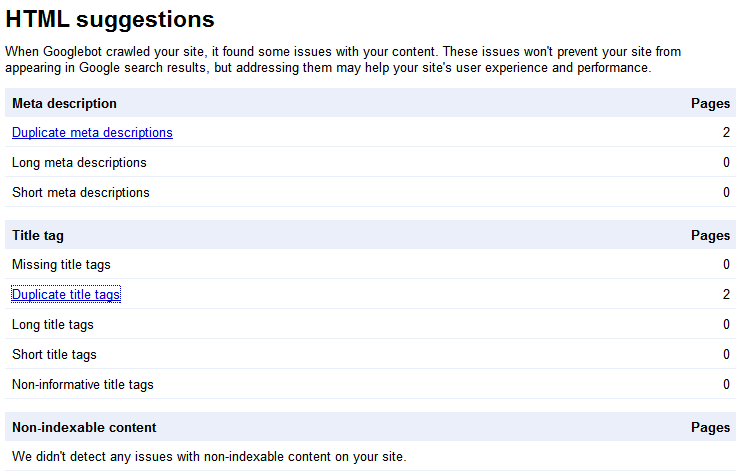Open the Duplicate meta descriptions link
This screenshot has height=471, width=740.
(92, 133)
